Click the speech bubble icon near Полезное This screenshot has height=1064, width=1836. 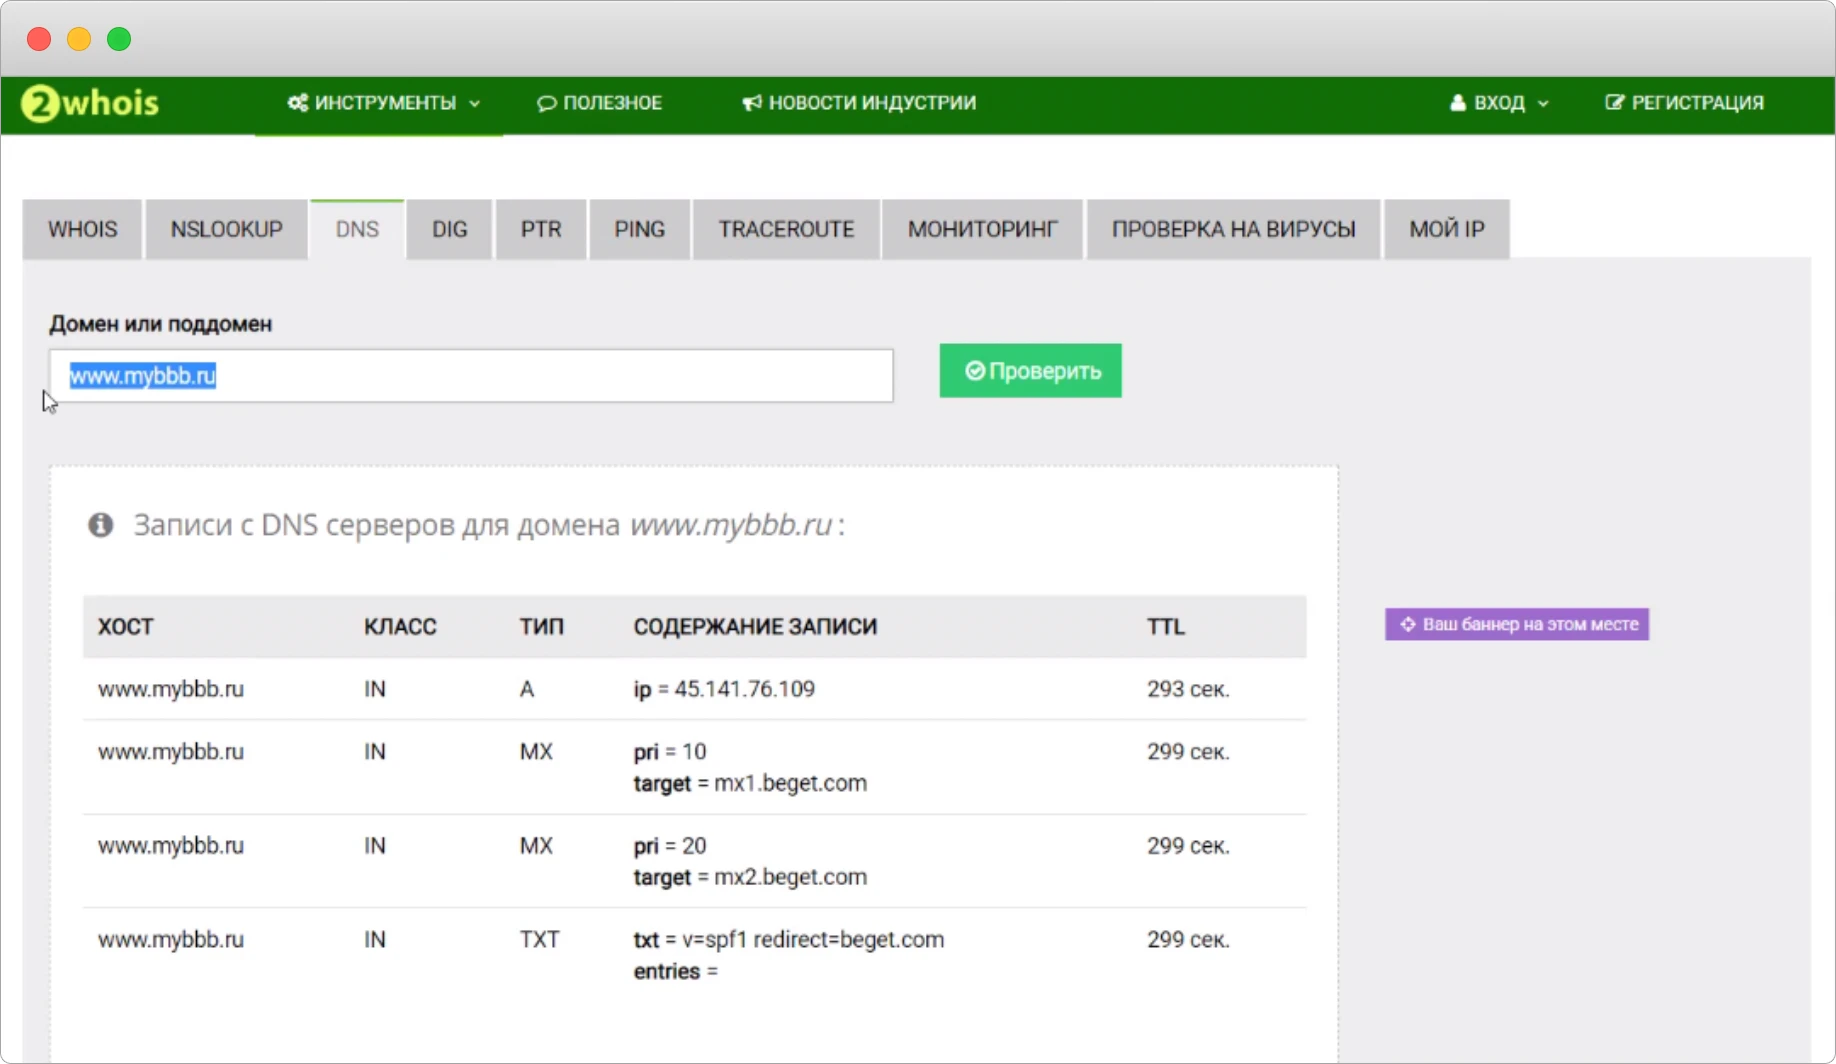(545, 102)
